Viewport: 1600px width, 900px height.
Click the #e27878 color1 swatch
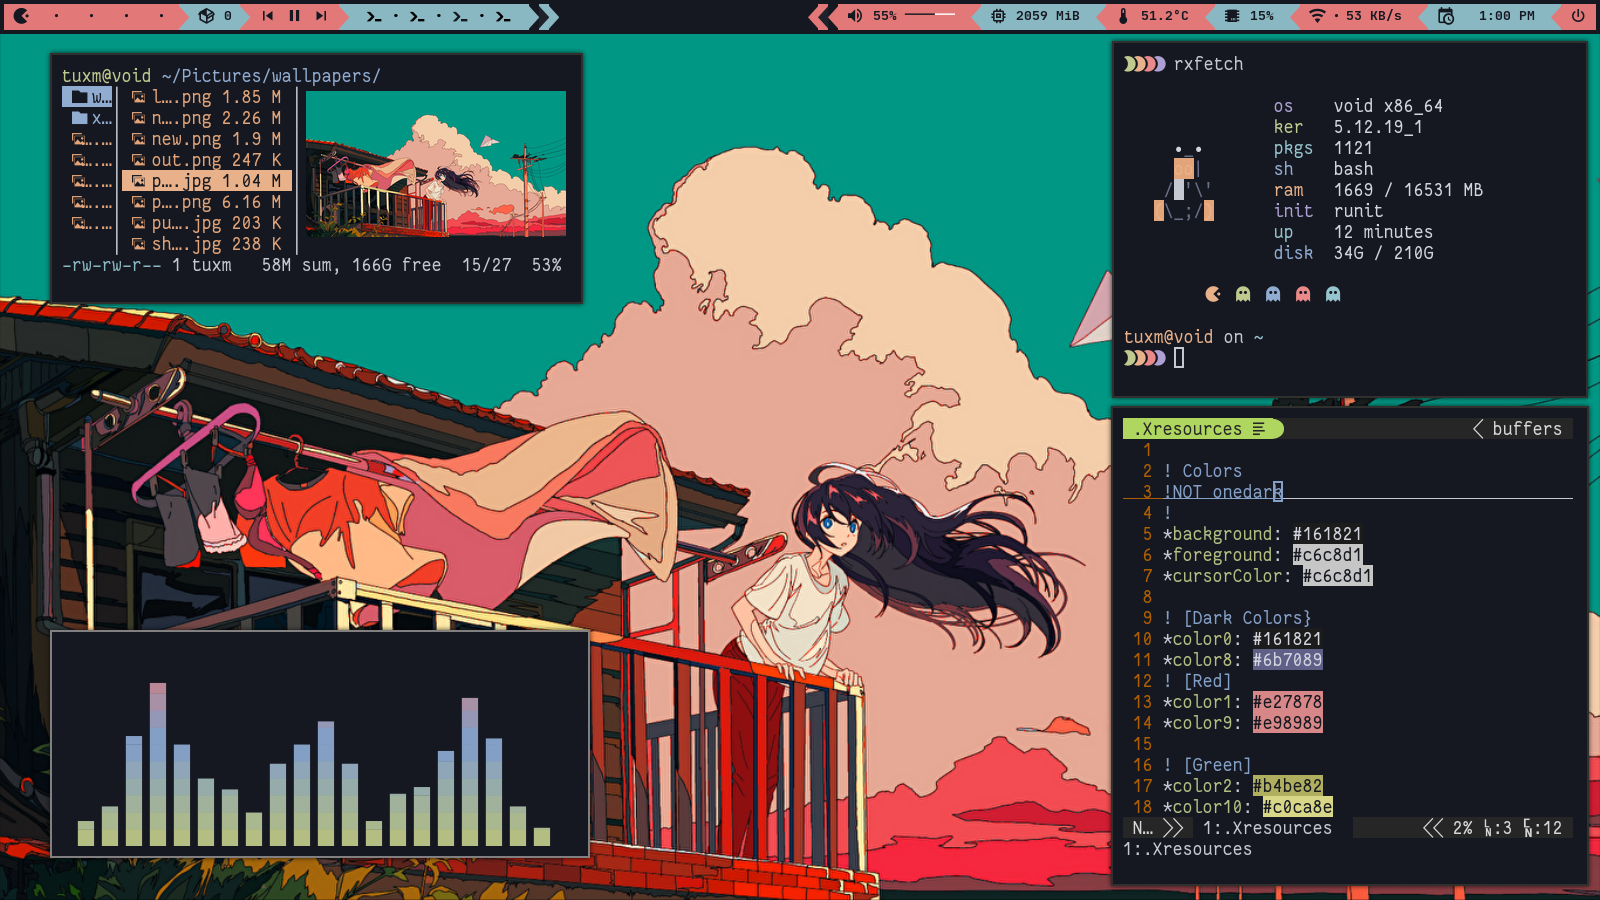[x=1287, y=702]
